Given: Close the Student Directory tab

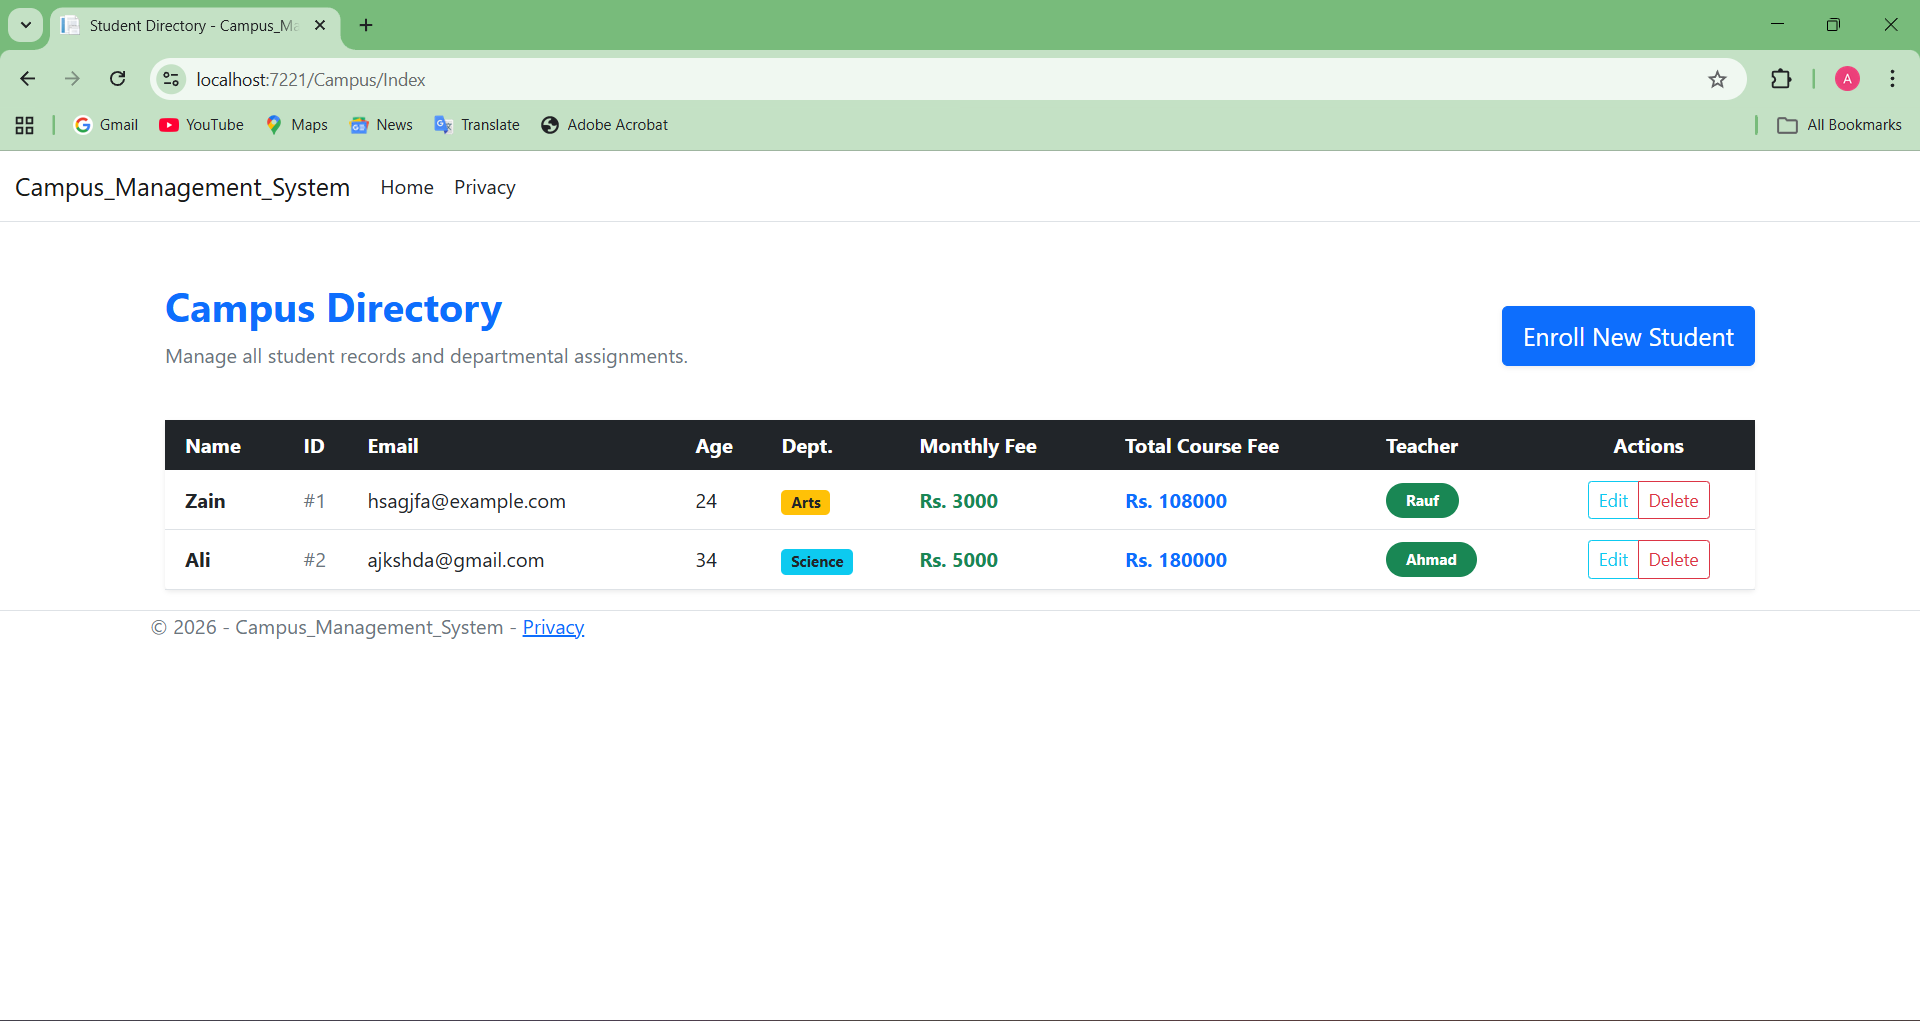Looking at the screenshot, I should click(x=320, y=25).
